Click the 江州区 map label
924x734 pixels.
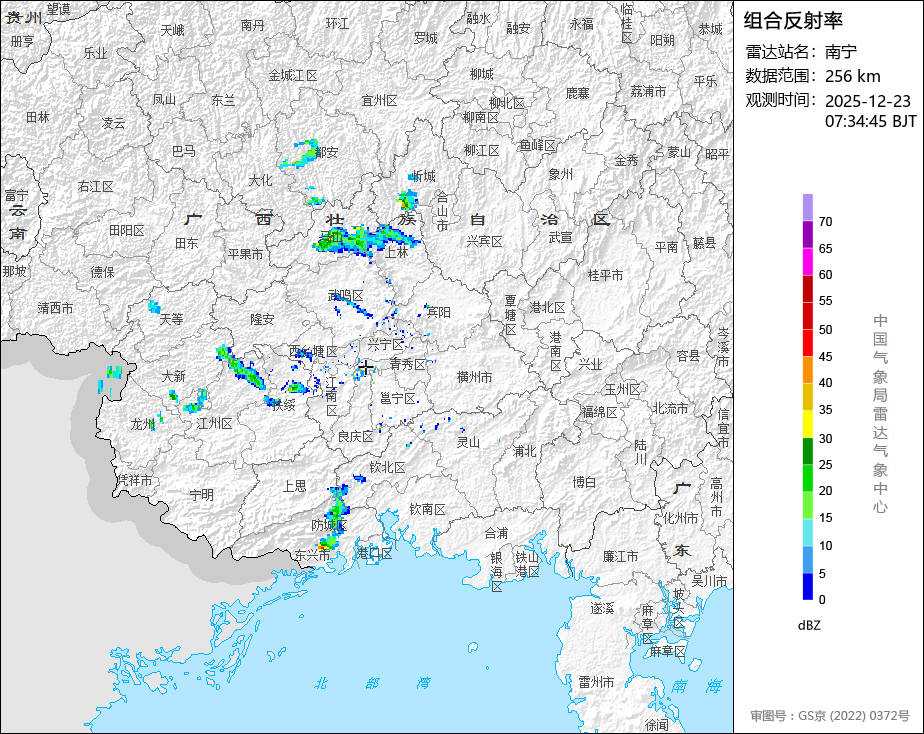point(214,423)
